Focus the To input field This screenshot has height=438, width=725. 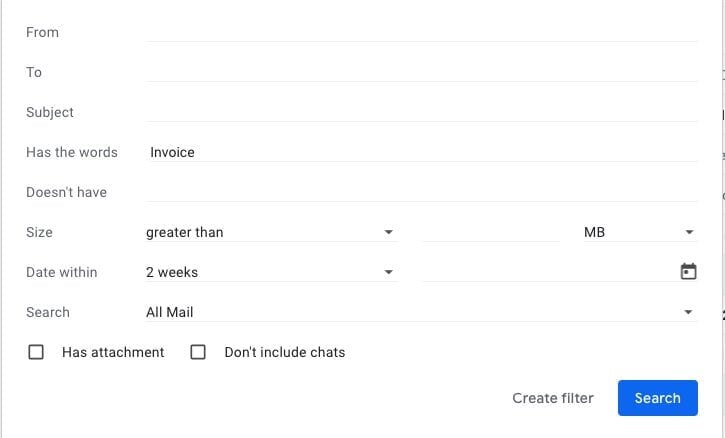[421, 72]
